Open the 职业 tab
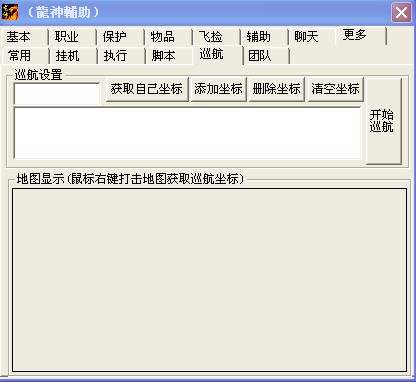 click(x=73, y=37)
